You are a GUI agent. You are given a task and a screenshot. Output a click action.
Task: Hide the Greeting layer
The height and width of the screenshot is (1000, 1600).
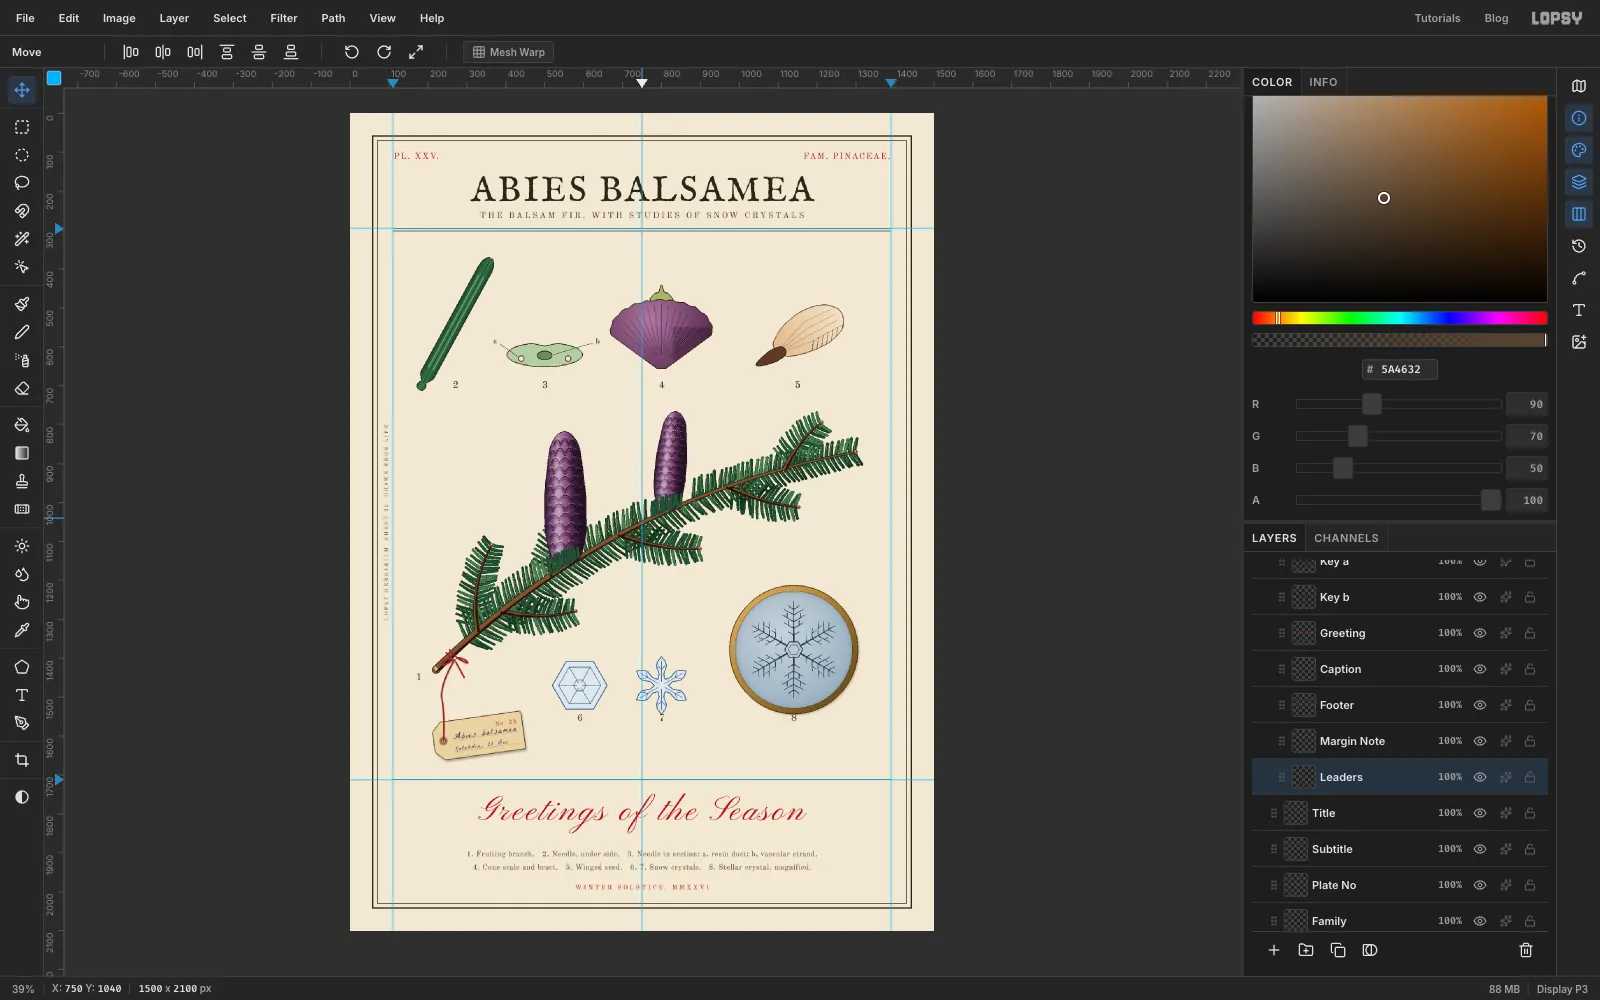[x=1480, y=633]
